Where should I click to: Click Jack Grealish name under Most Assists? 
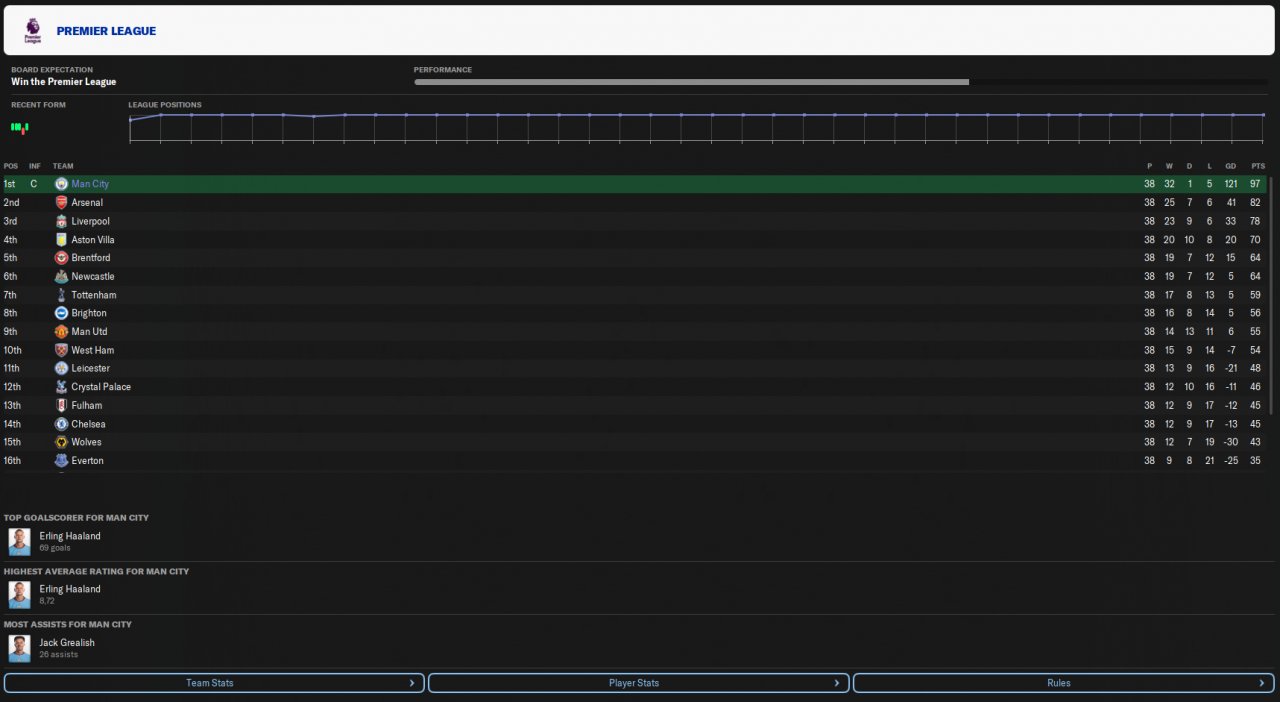coord(67,642)
